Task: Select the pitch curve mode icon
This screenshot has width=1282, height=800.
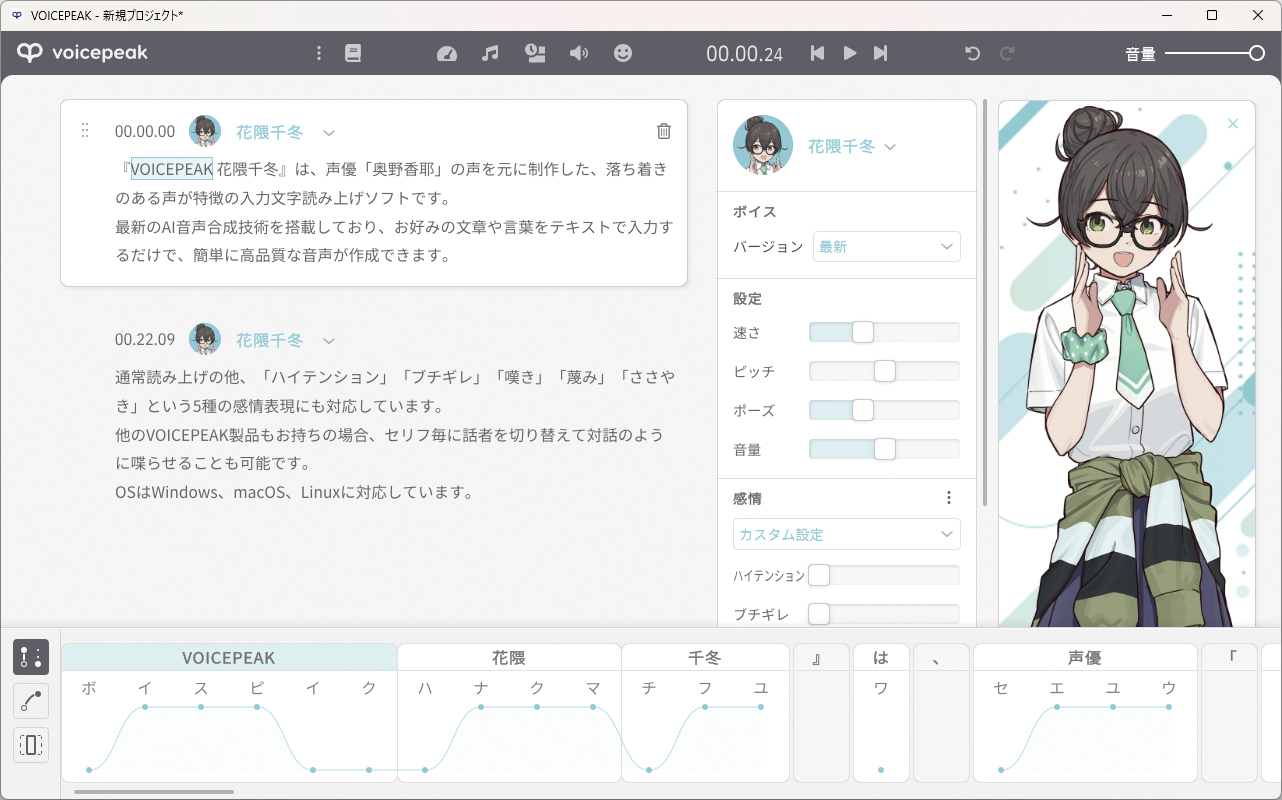Action: [x=31, y=701]
